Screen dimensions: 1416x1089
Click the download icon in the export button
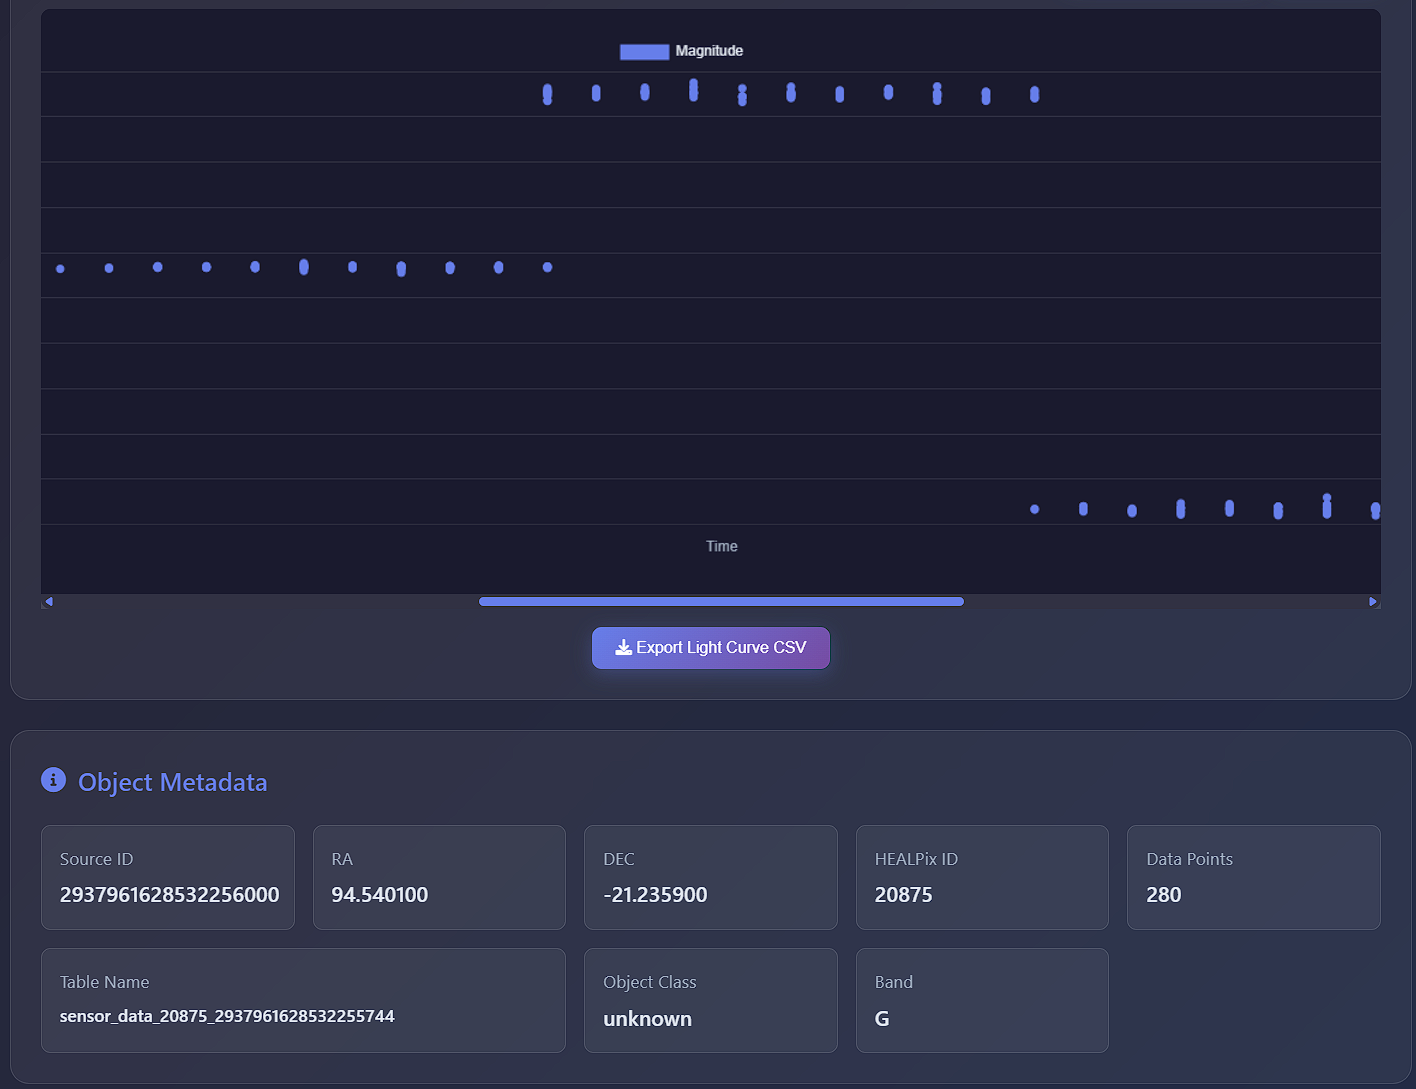coord(623,648)
